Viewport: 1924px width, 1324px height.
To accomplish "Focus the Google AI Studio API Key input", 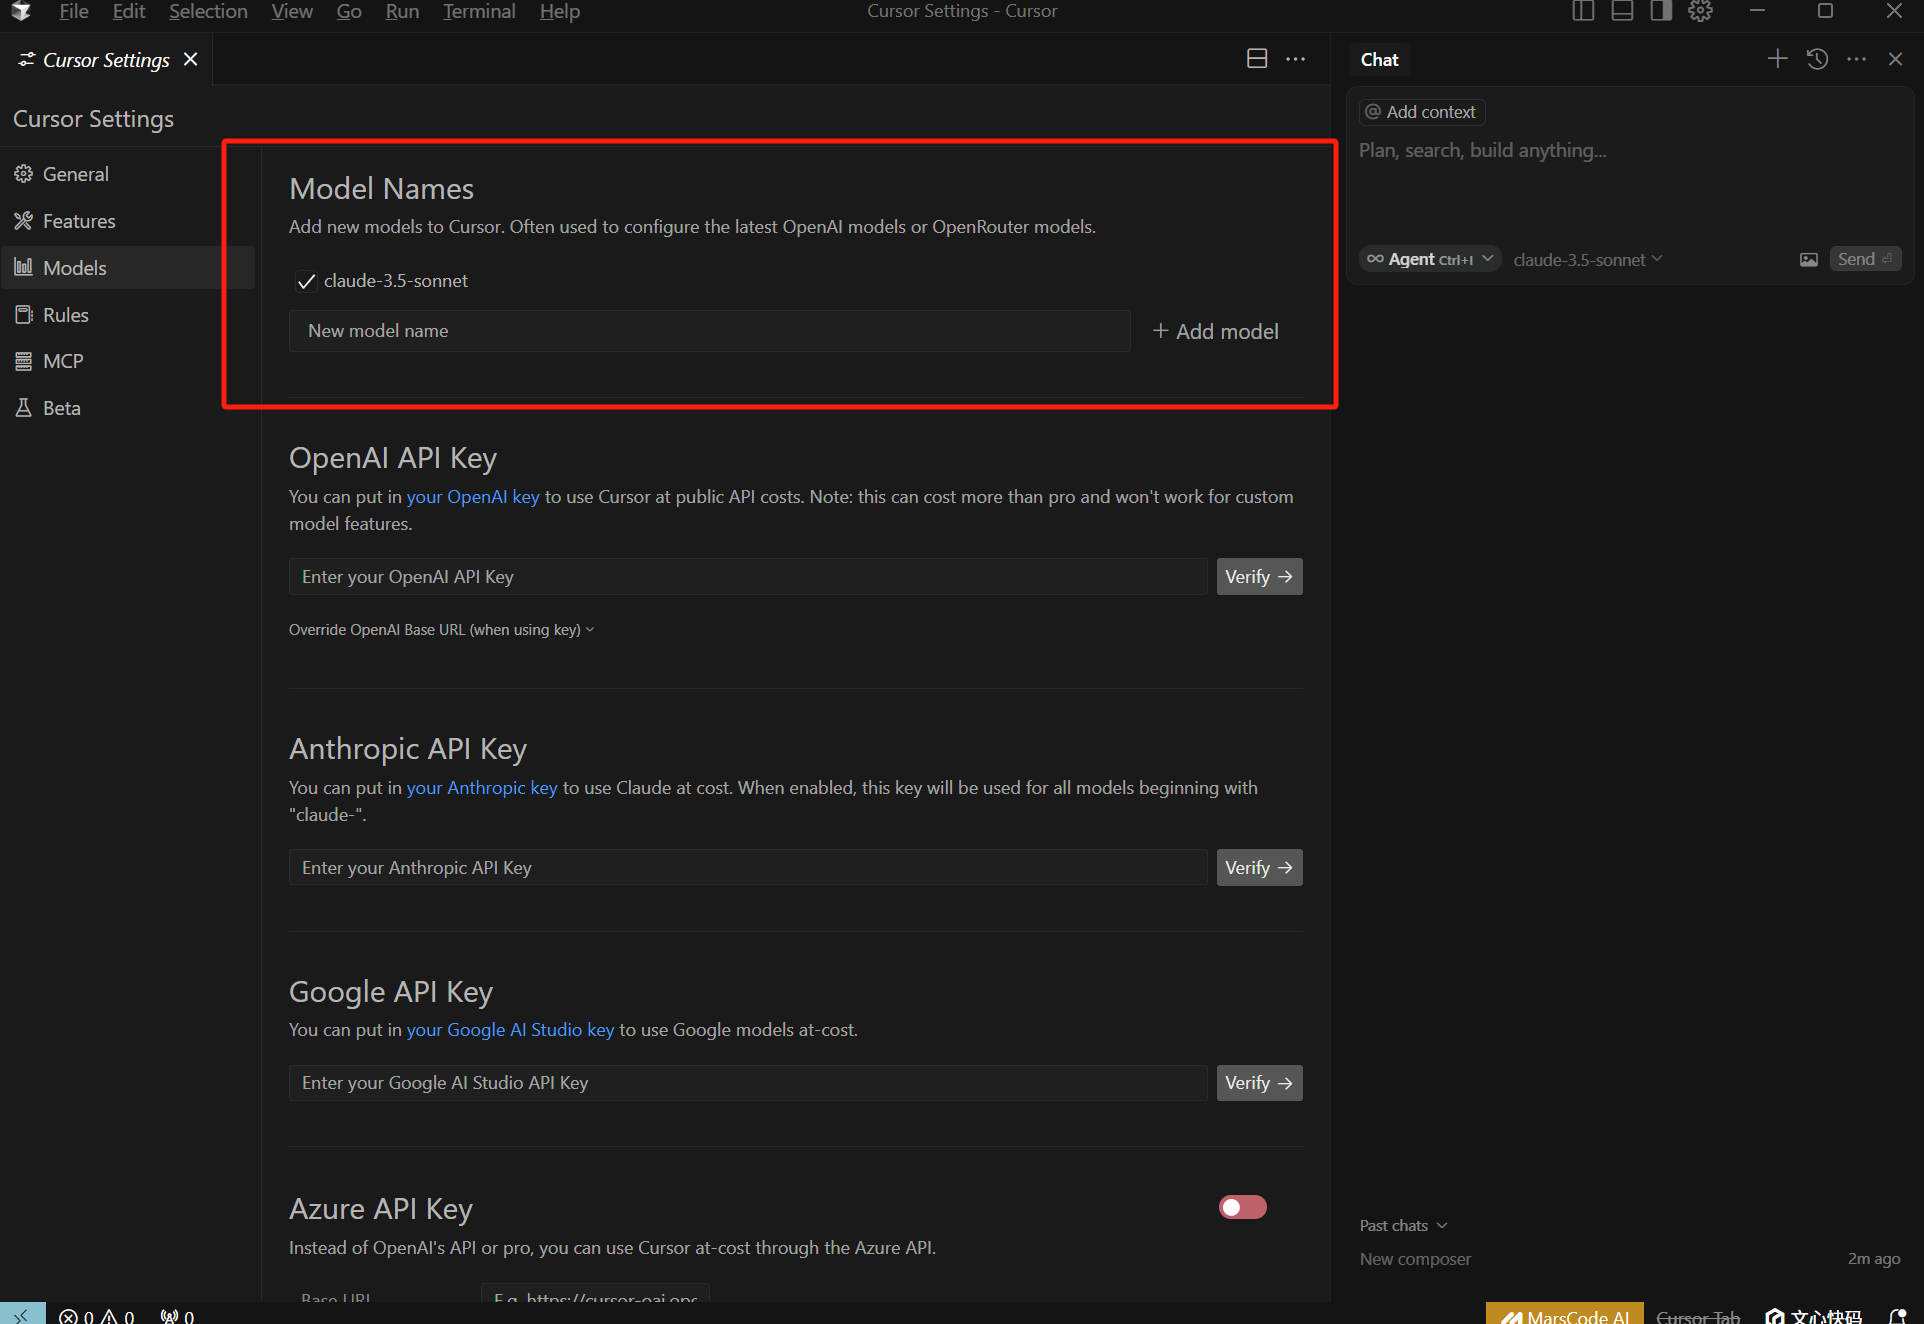I will [x=748, y=1083].
